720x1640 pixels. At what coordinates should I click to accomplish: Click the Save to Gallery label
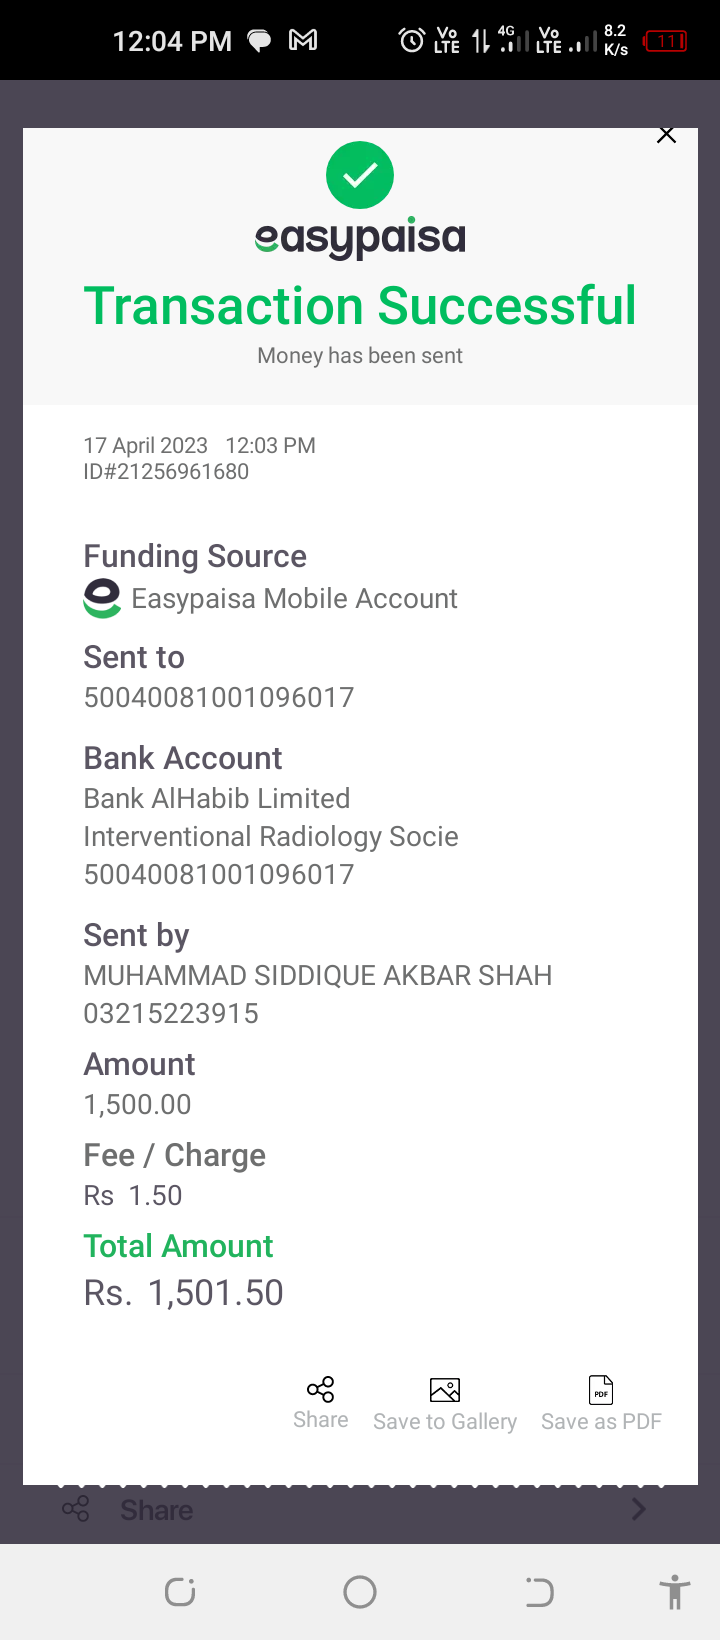445,1421
